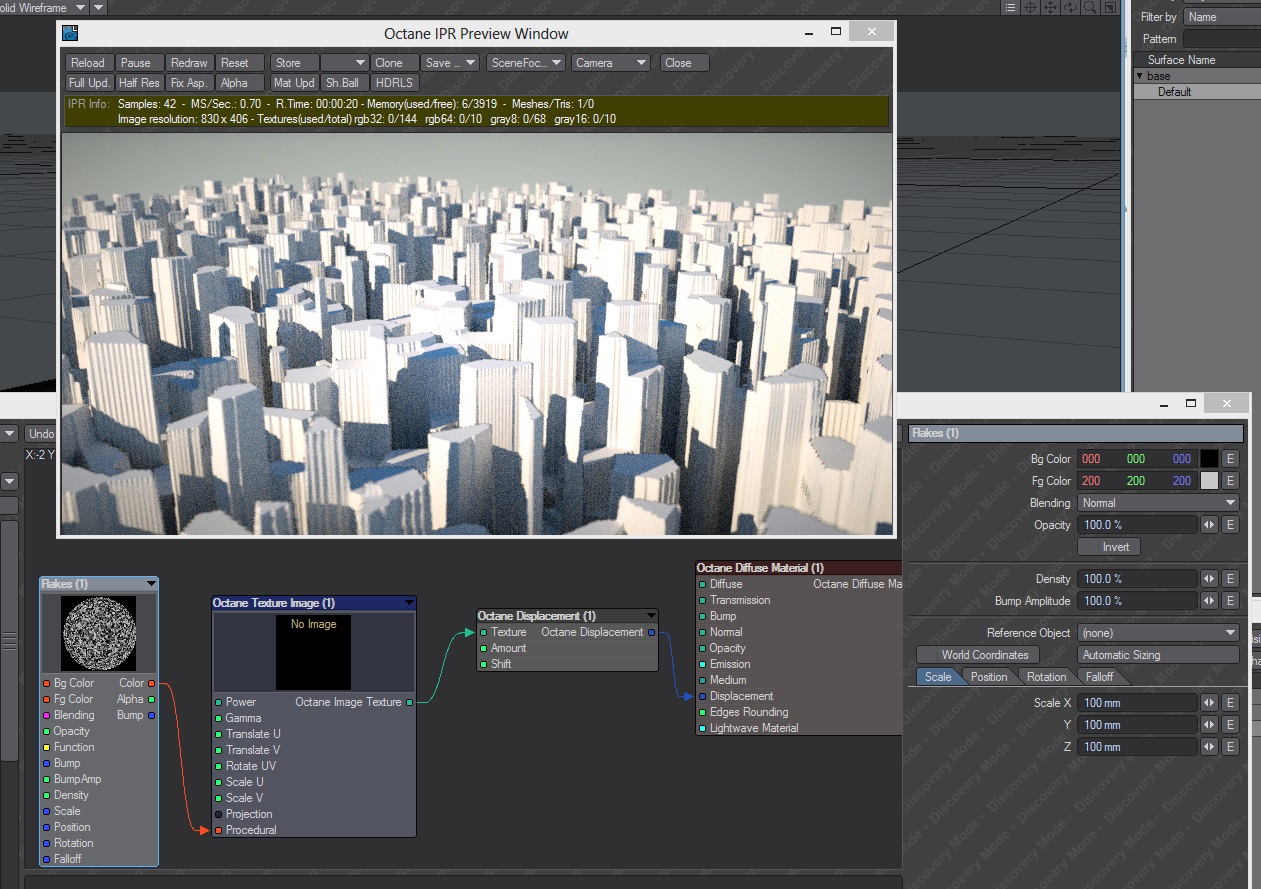The height and width of the screenshot is (889, 1261).
Task: Click the Automatic Sizing button
Action: (1158, 655)
